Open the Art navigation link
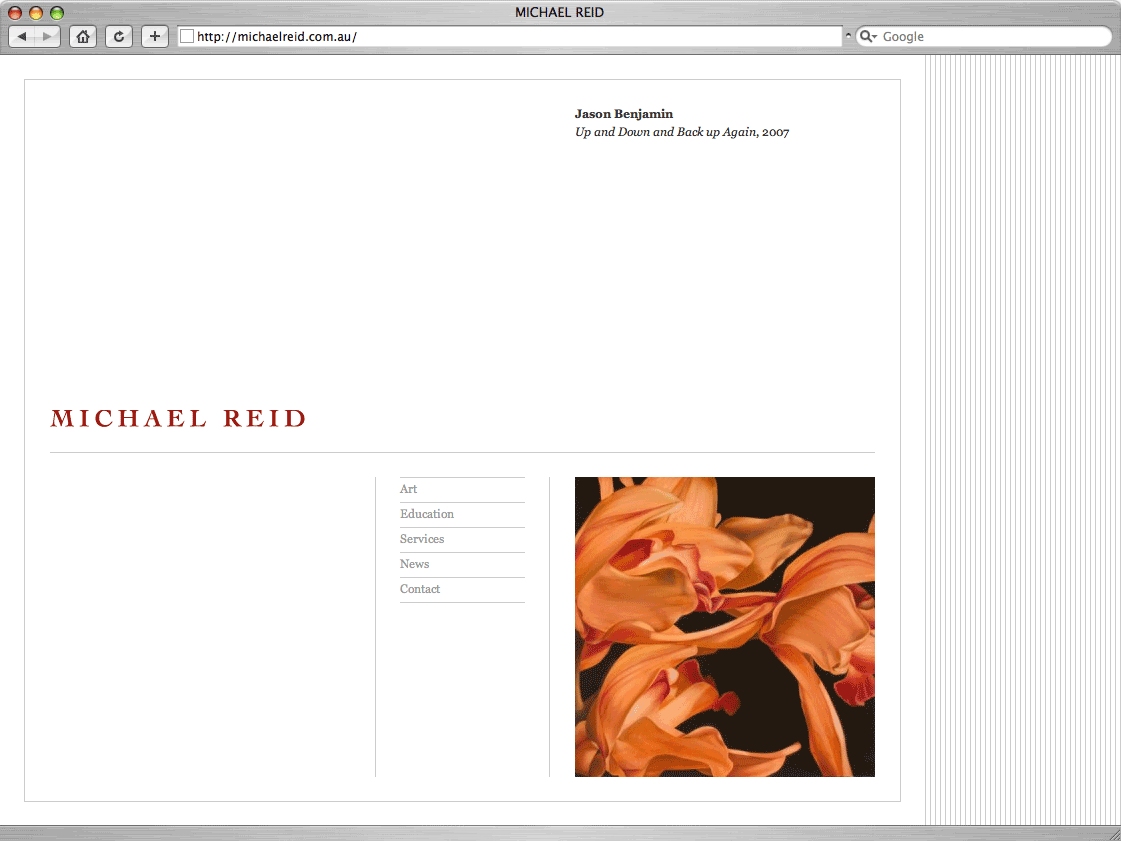Viewport: 1121px width, 841px height. (408, 489)
